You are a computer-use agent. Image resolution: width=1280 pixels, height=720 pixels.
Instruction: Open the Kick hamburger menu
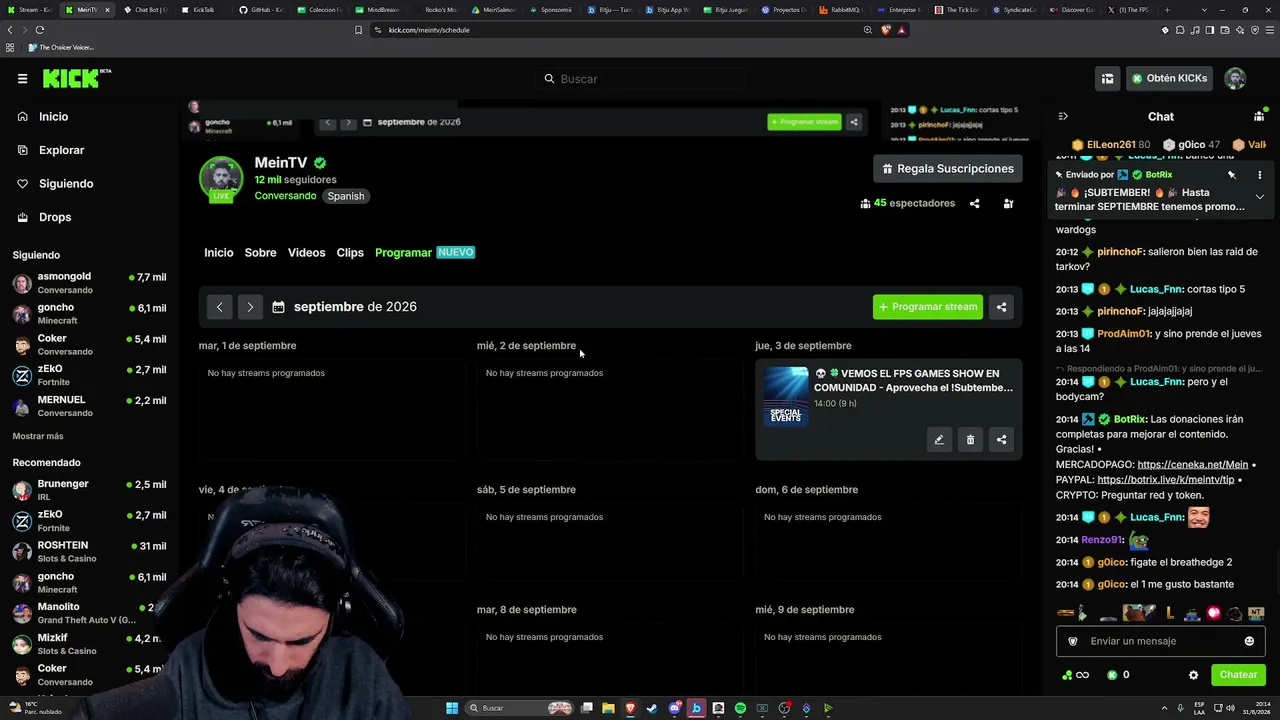pyautogui.click(x=22, y=78)
